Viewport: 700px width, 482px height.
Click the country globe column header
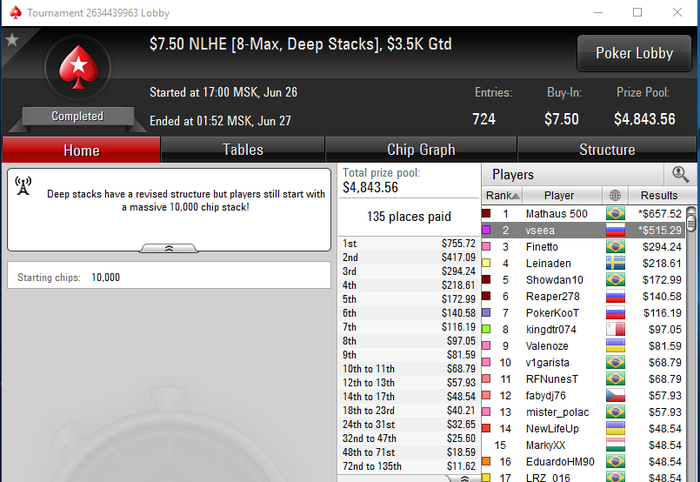[615, 195]
